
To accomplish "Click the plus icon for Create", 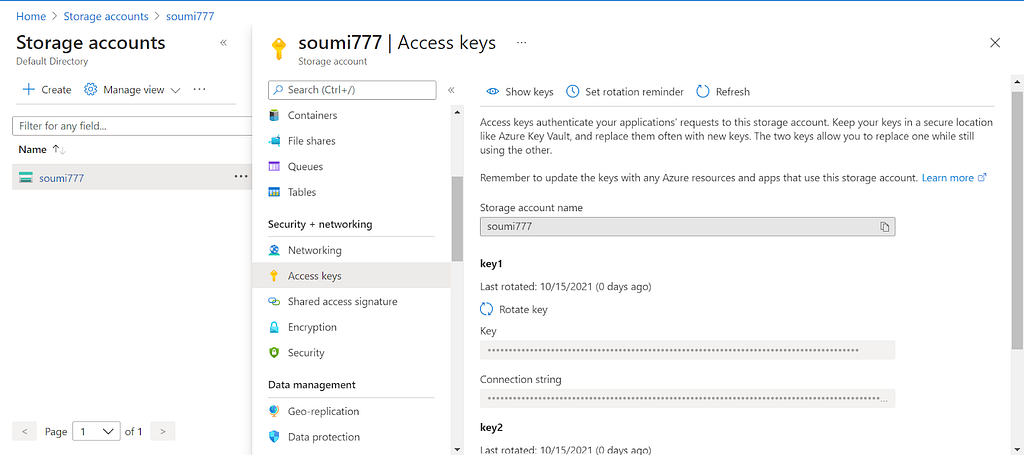I will [x=28, y=89].
